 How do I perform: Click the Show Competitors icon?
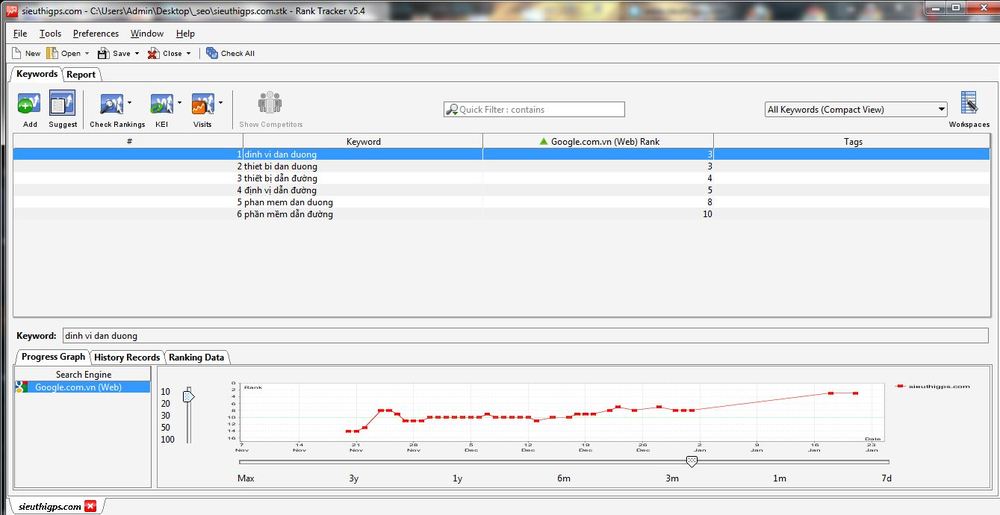[x=270, y=103]
